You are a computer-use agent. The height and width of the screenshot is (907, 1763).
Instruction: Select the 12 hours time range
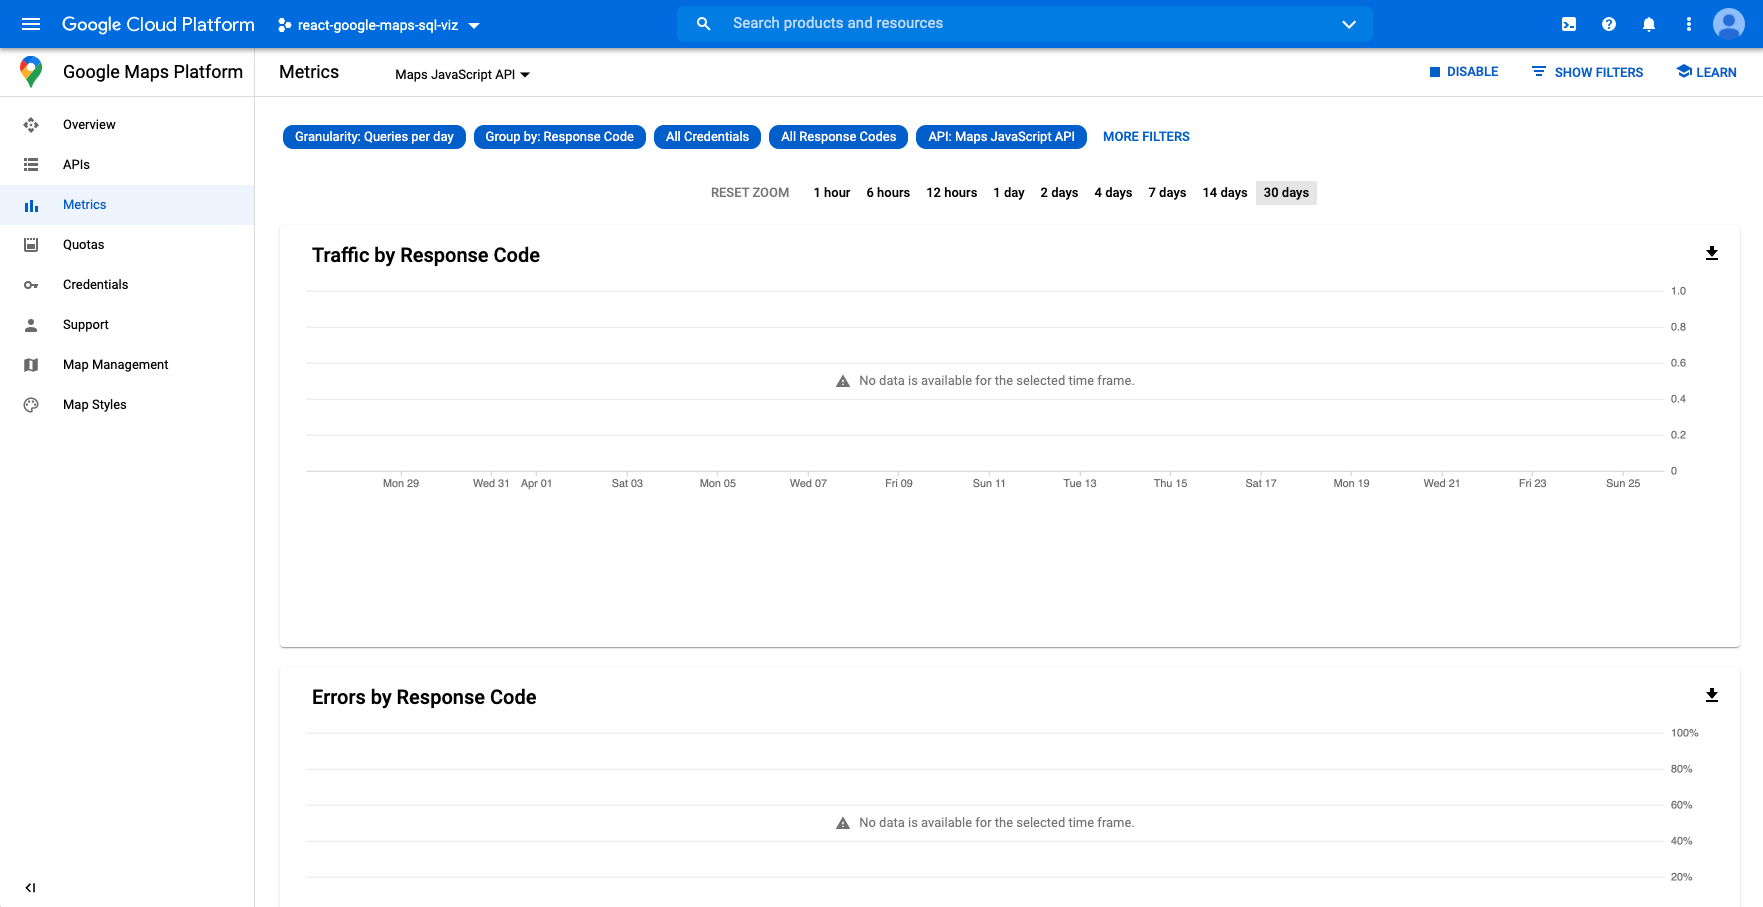point(952,193)
